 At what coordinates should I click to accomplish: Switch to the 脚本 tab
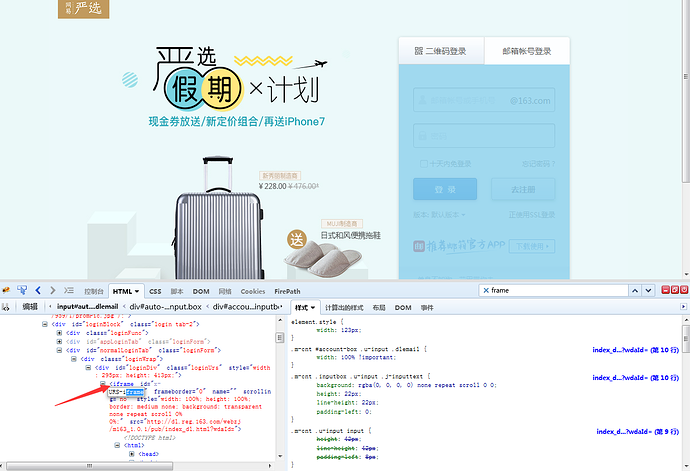pyautogui.click(x=177, y=291)
